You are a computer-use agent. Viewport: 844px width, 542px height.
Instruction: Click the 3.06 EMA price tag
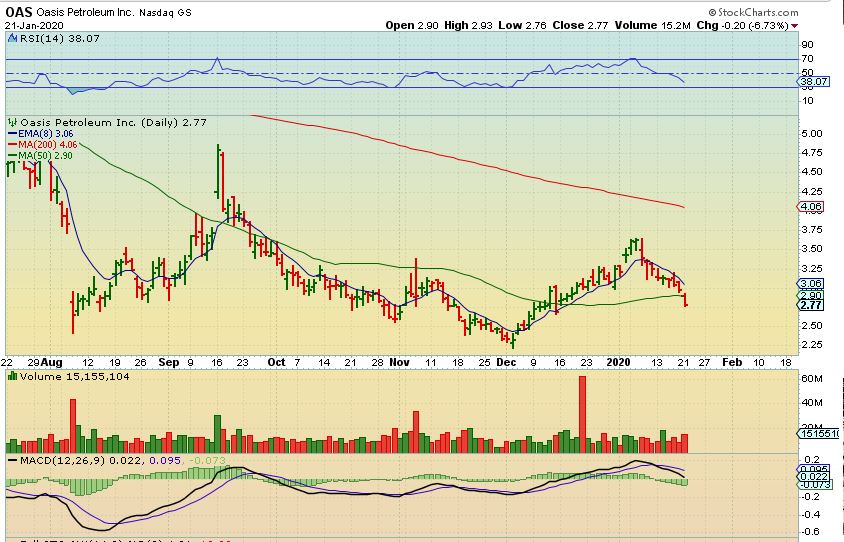(811, 284)
